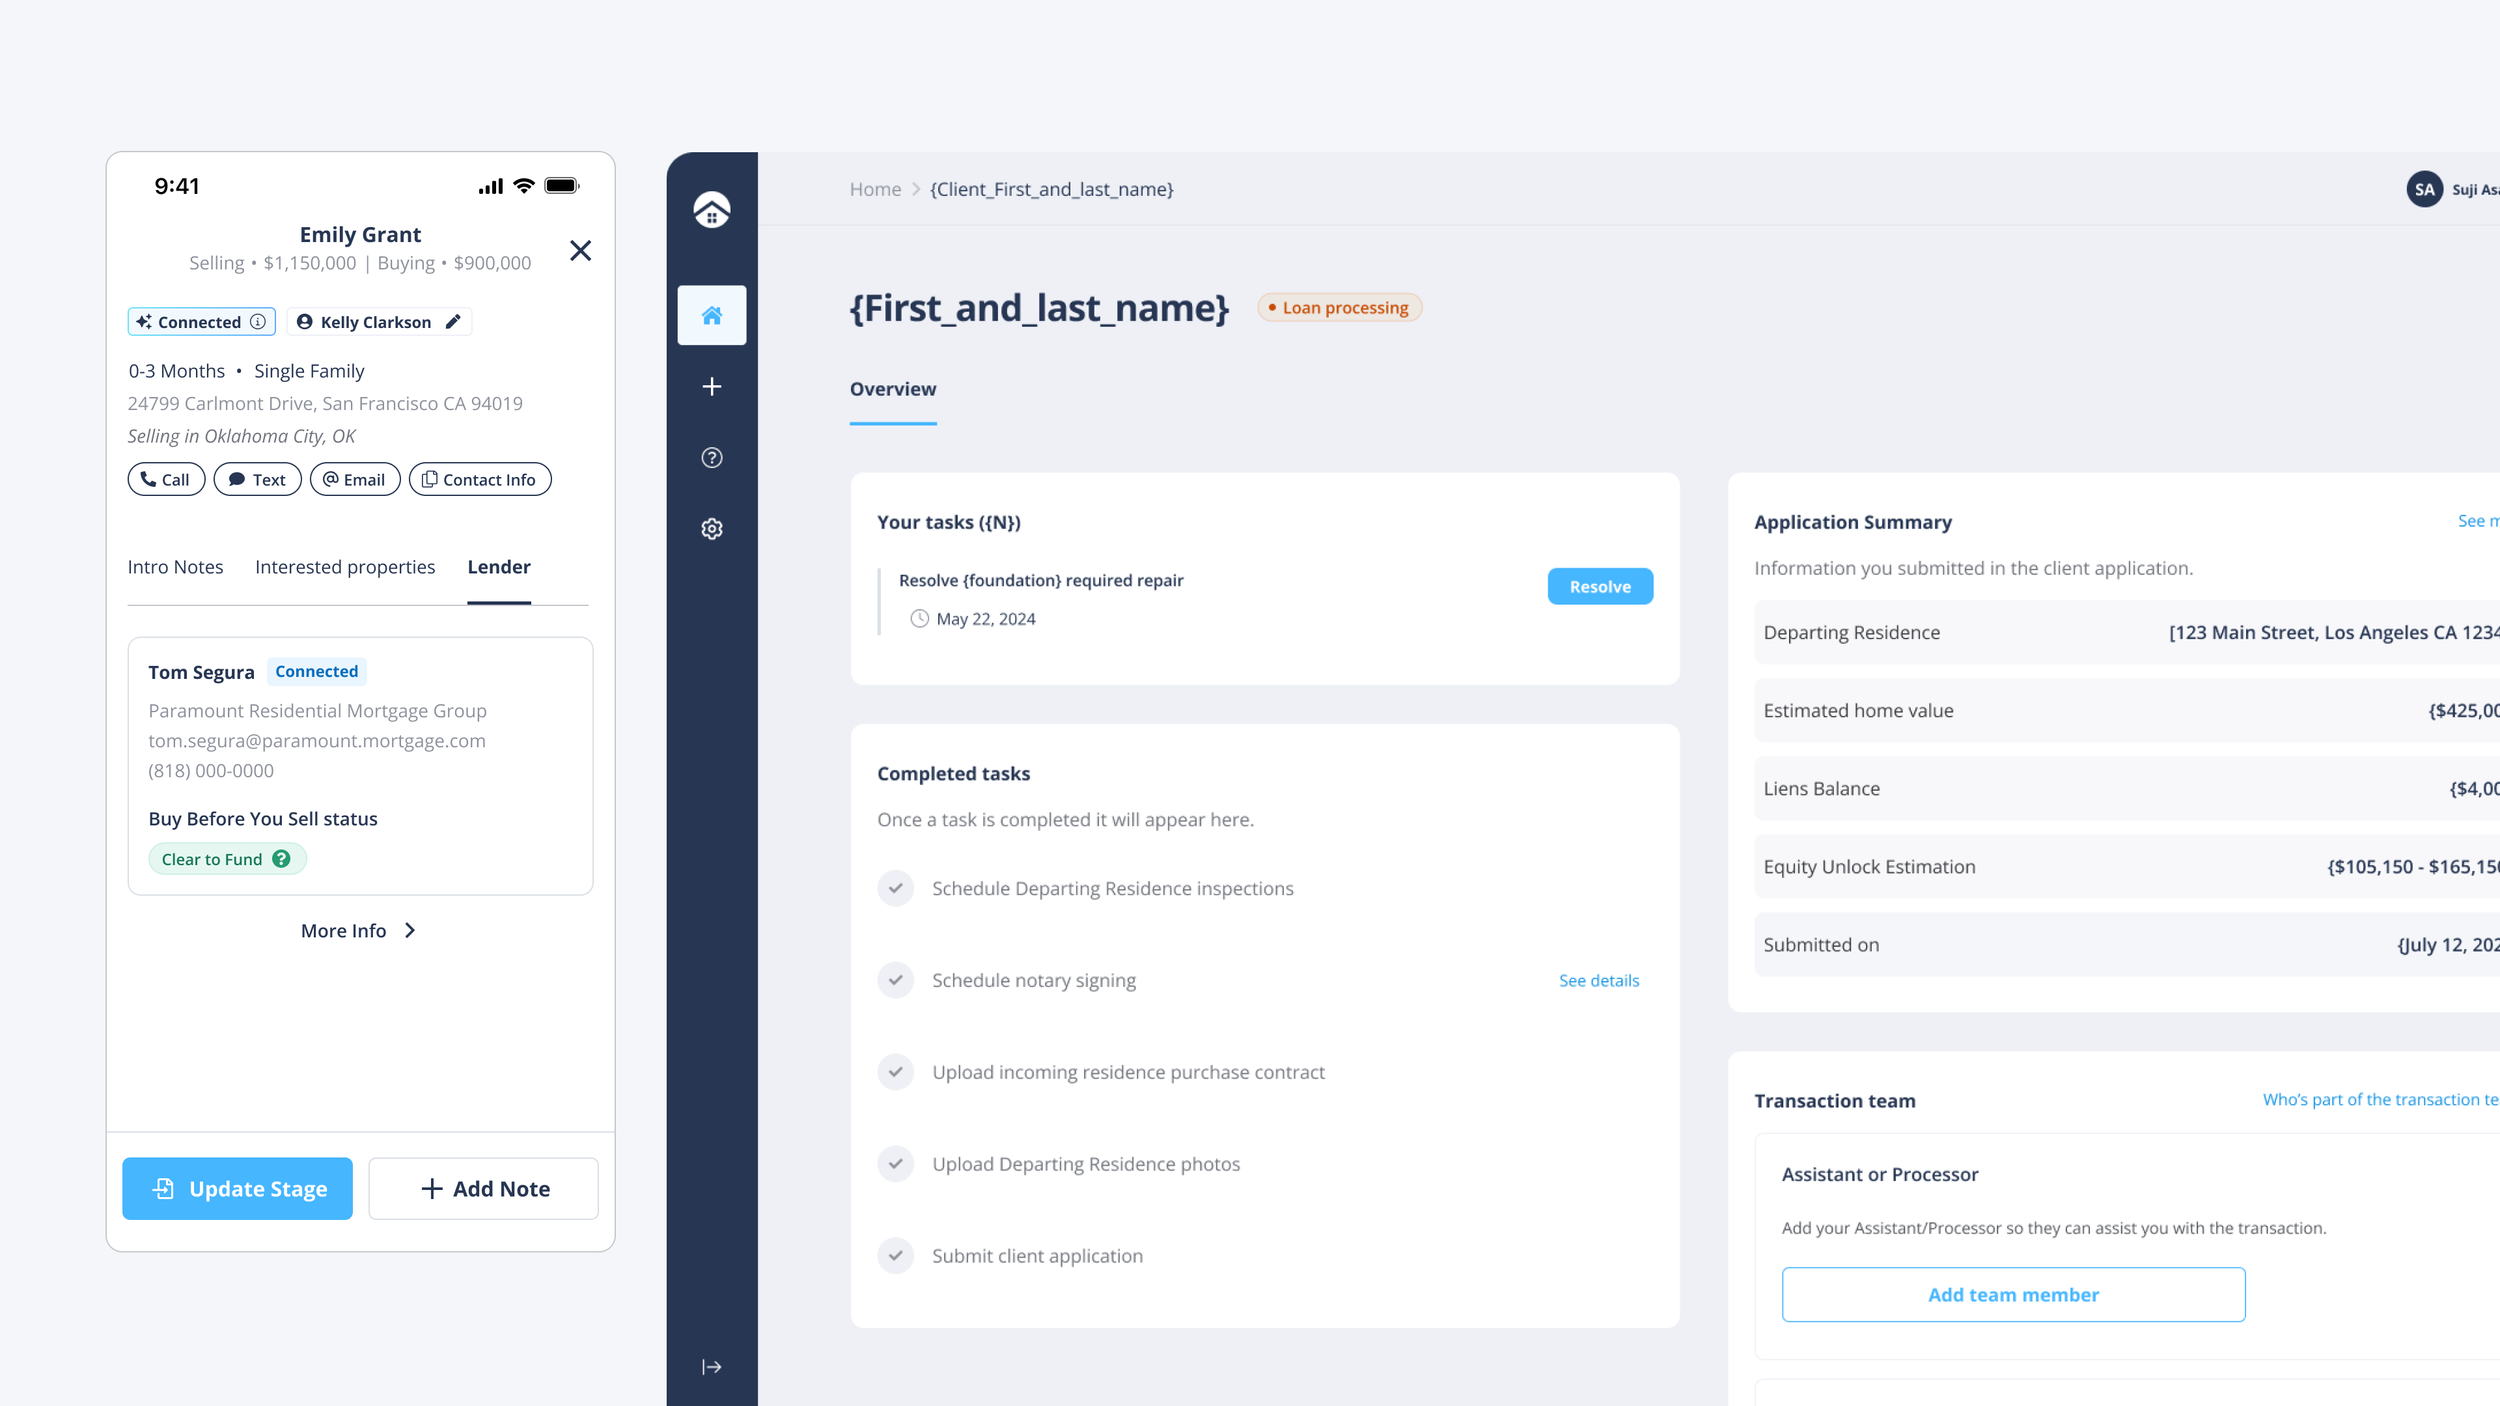Screen dimensions: 2500x1406
Task: Click the pencil icon beside Kelly Clarkson
Action: (453, 322)
